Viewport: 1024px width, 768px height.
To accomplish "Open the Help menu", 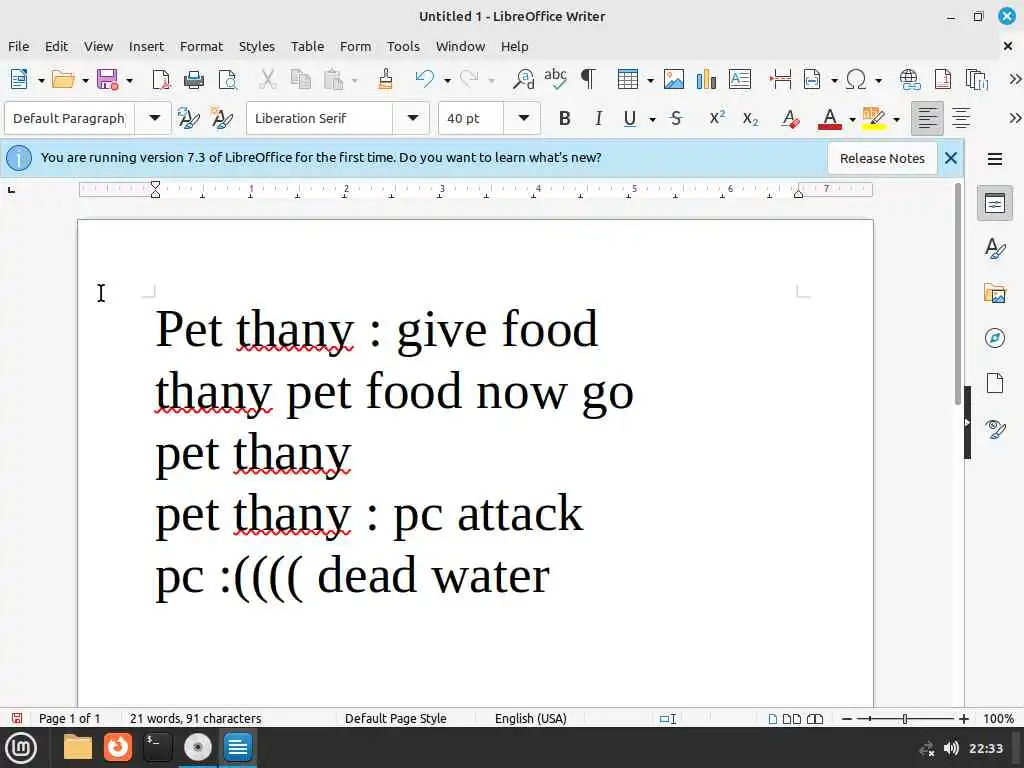I will click(515, 46).
